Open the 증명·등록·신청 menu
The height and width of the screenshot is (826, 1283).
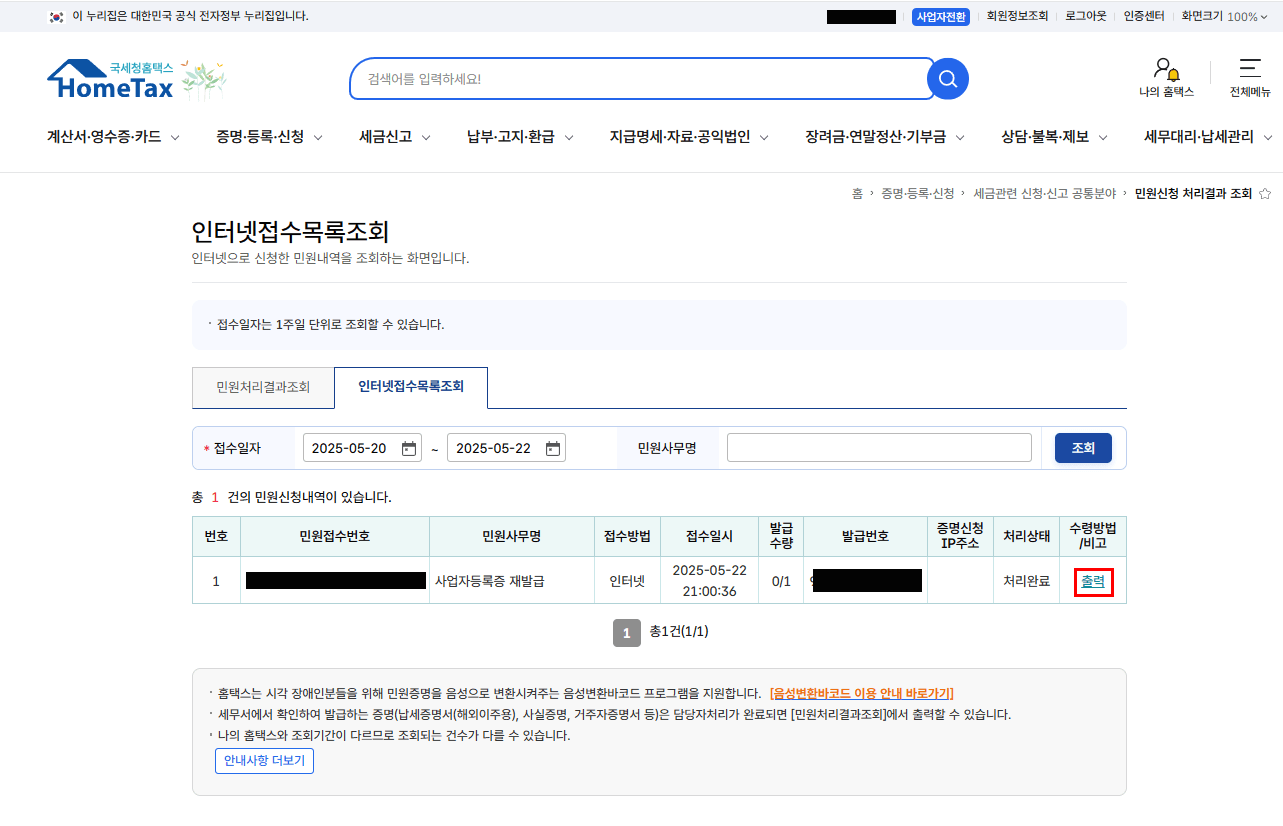[259, 137]
